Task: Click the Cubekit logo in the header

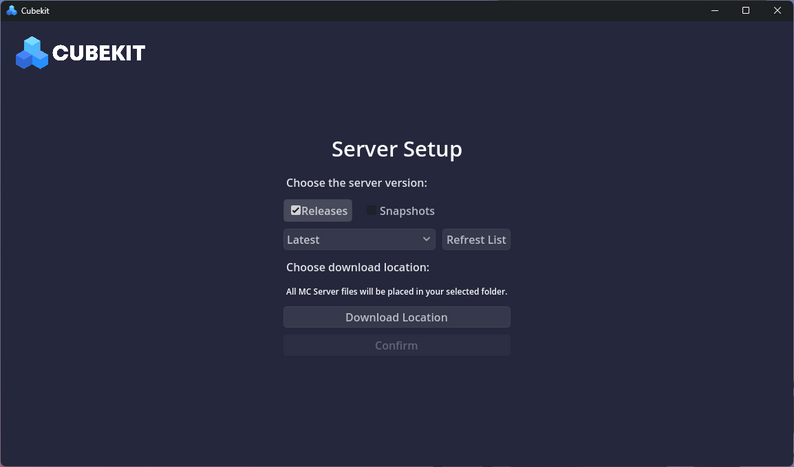Action: (81, 53)
